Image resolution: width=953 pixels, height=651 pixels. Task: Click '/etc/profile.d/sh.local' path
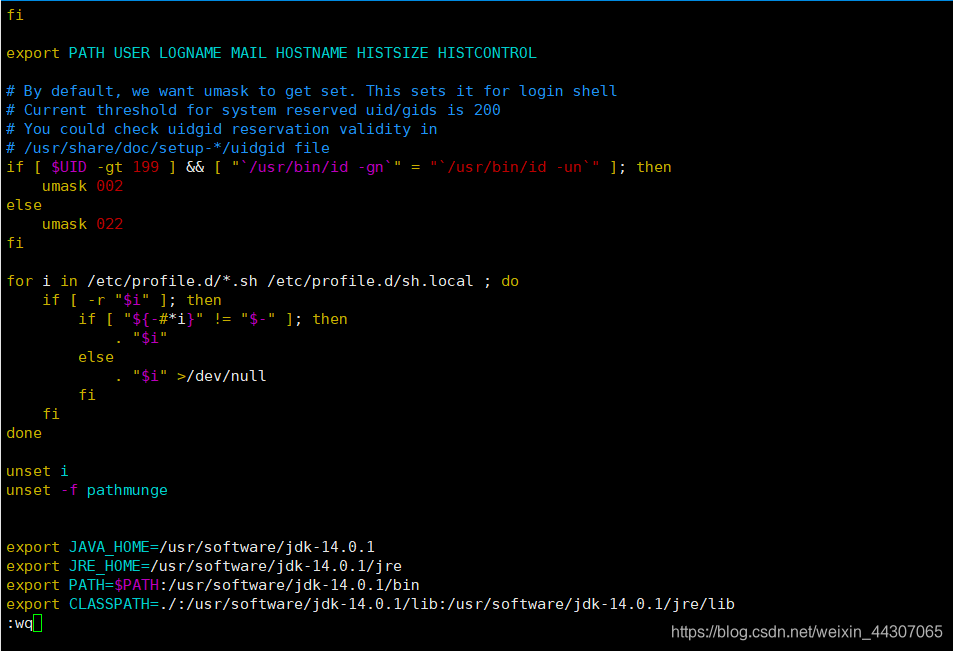pyautogui.click(x=370, y=281)
